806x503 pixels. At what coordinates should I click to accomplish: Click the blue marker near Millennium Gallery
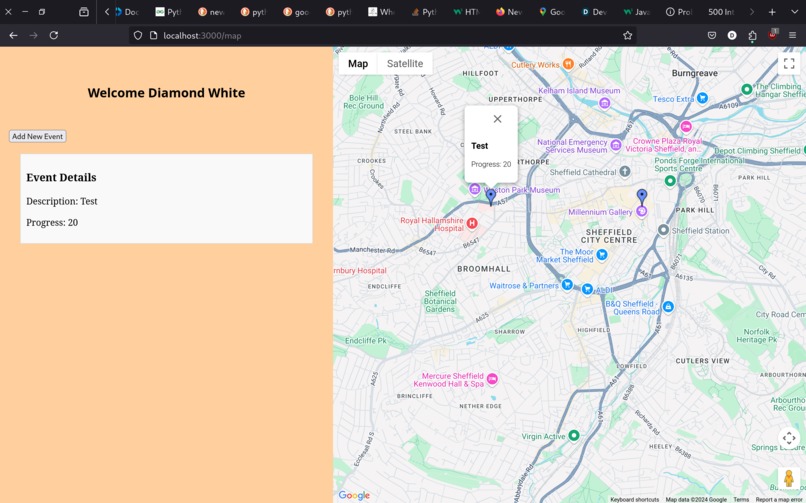click(642, 197)
